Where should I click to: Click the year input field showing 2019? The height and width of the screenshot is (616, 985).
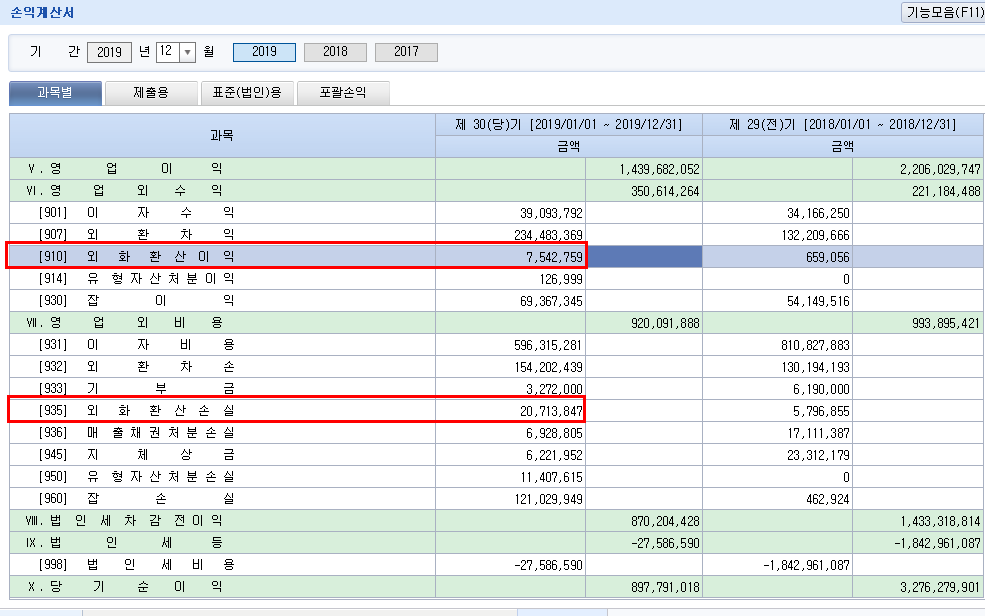pyautogui.click(x=109, y=52)
